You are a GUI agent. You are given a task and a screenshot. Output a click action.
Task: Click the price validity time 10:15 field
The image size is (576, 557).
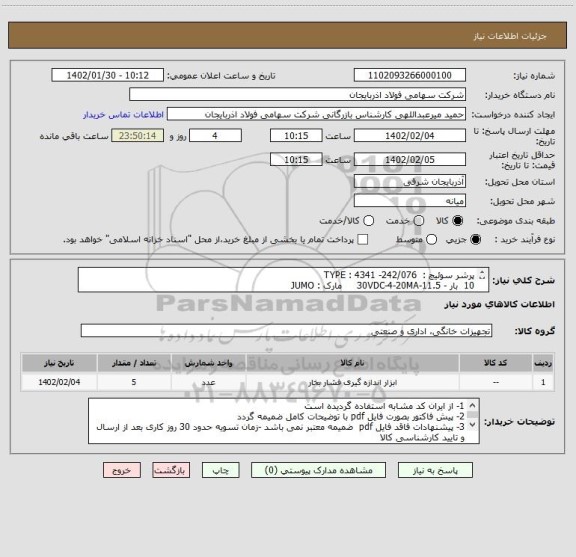point(296,159)
